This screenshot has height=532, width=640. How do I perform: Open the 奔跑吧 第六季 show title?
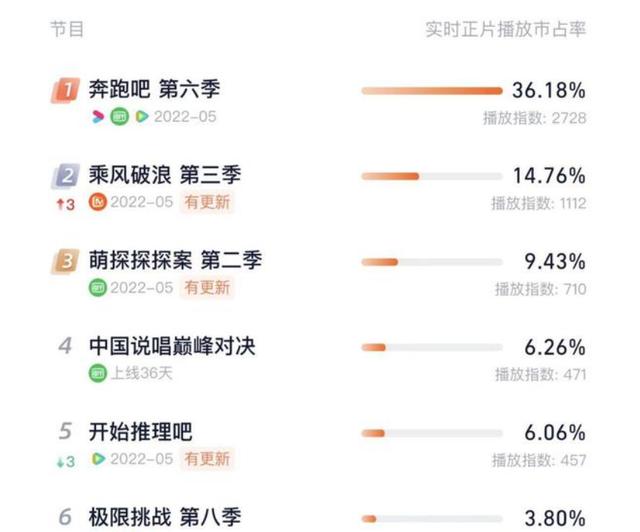[x=155, y=89]
